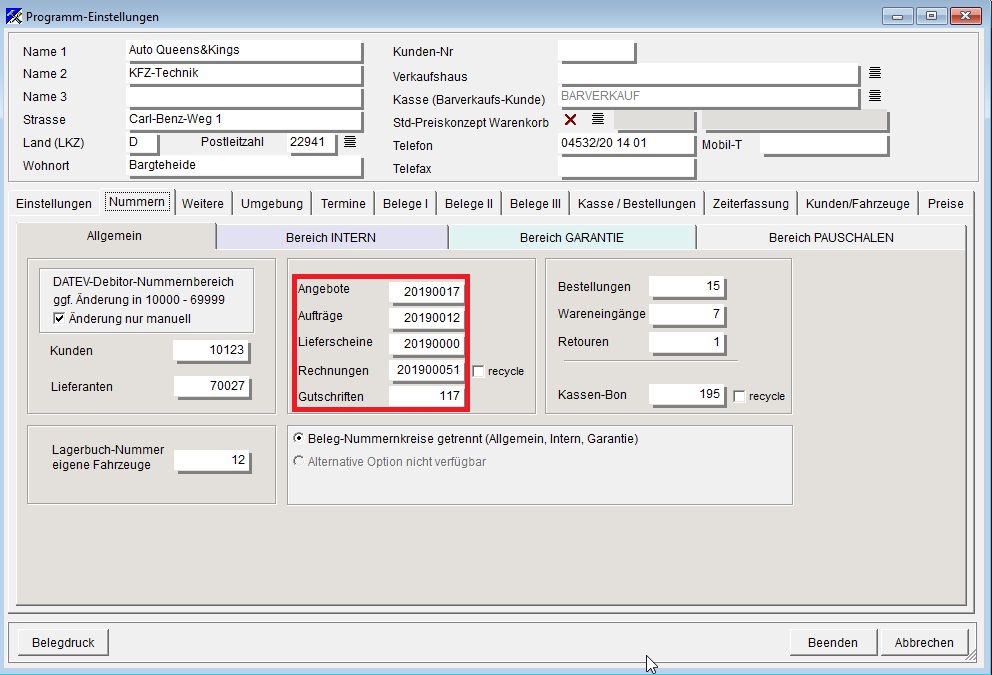
Task: Click into the Telefon input field
Action: coord(626,144)
